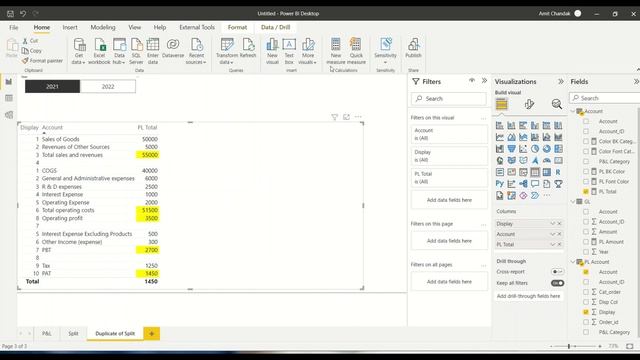Open the File menu

point(13,27)
